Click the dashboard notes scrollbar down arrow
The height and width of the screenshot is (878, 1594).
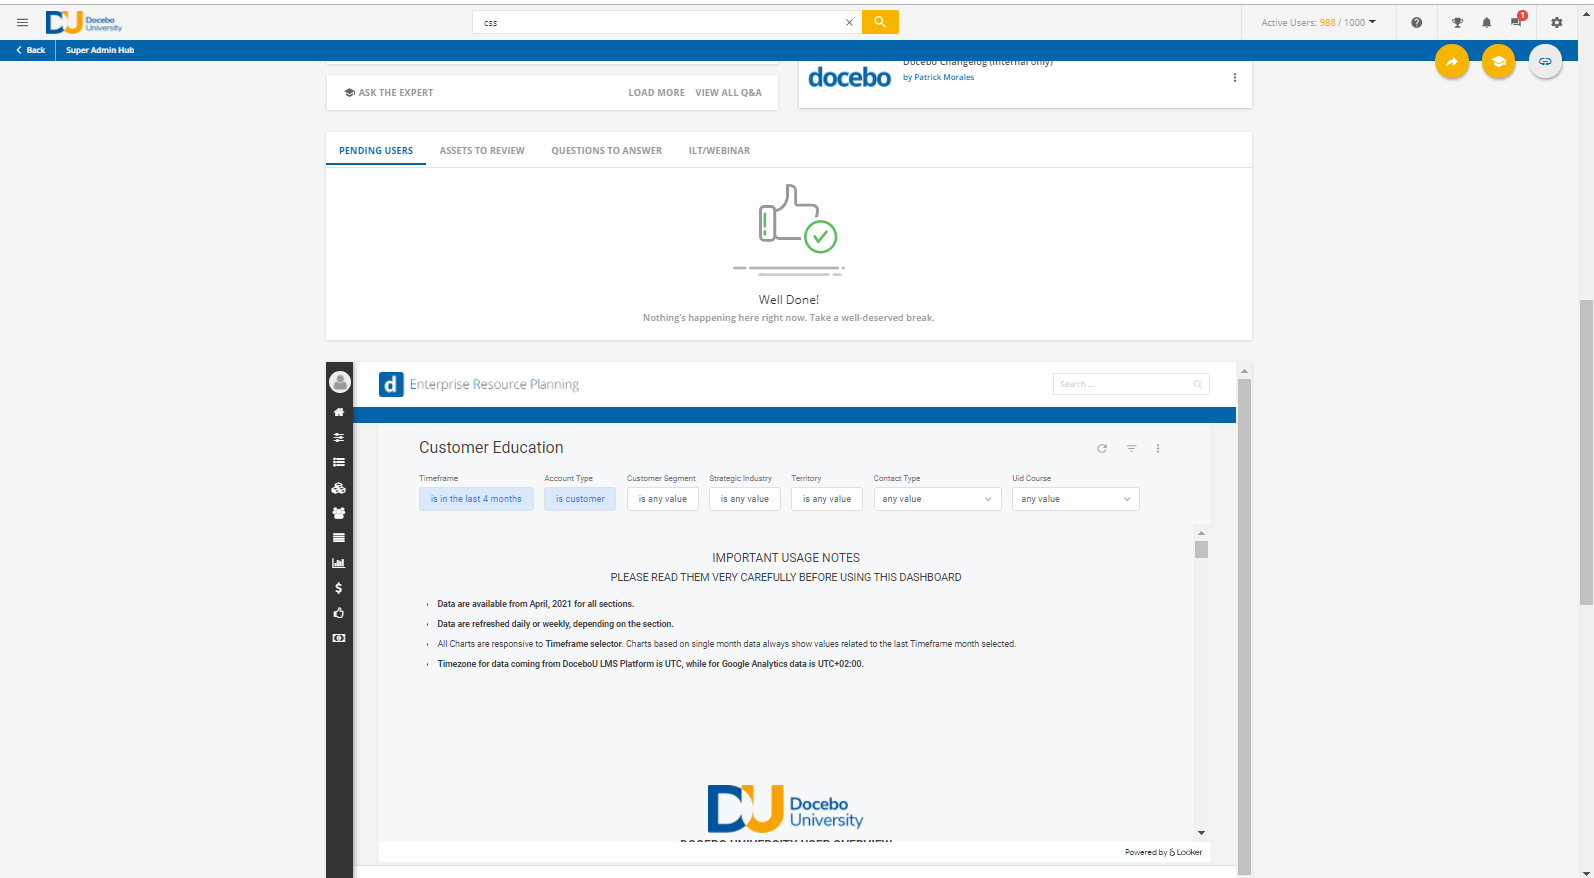pos(1201,832)
